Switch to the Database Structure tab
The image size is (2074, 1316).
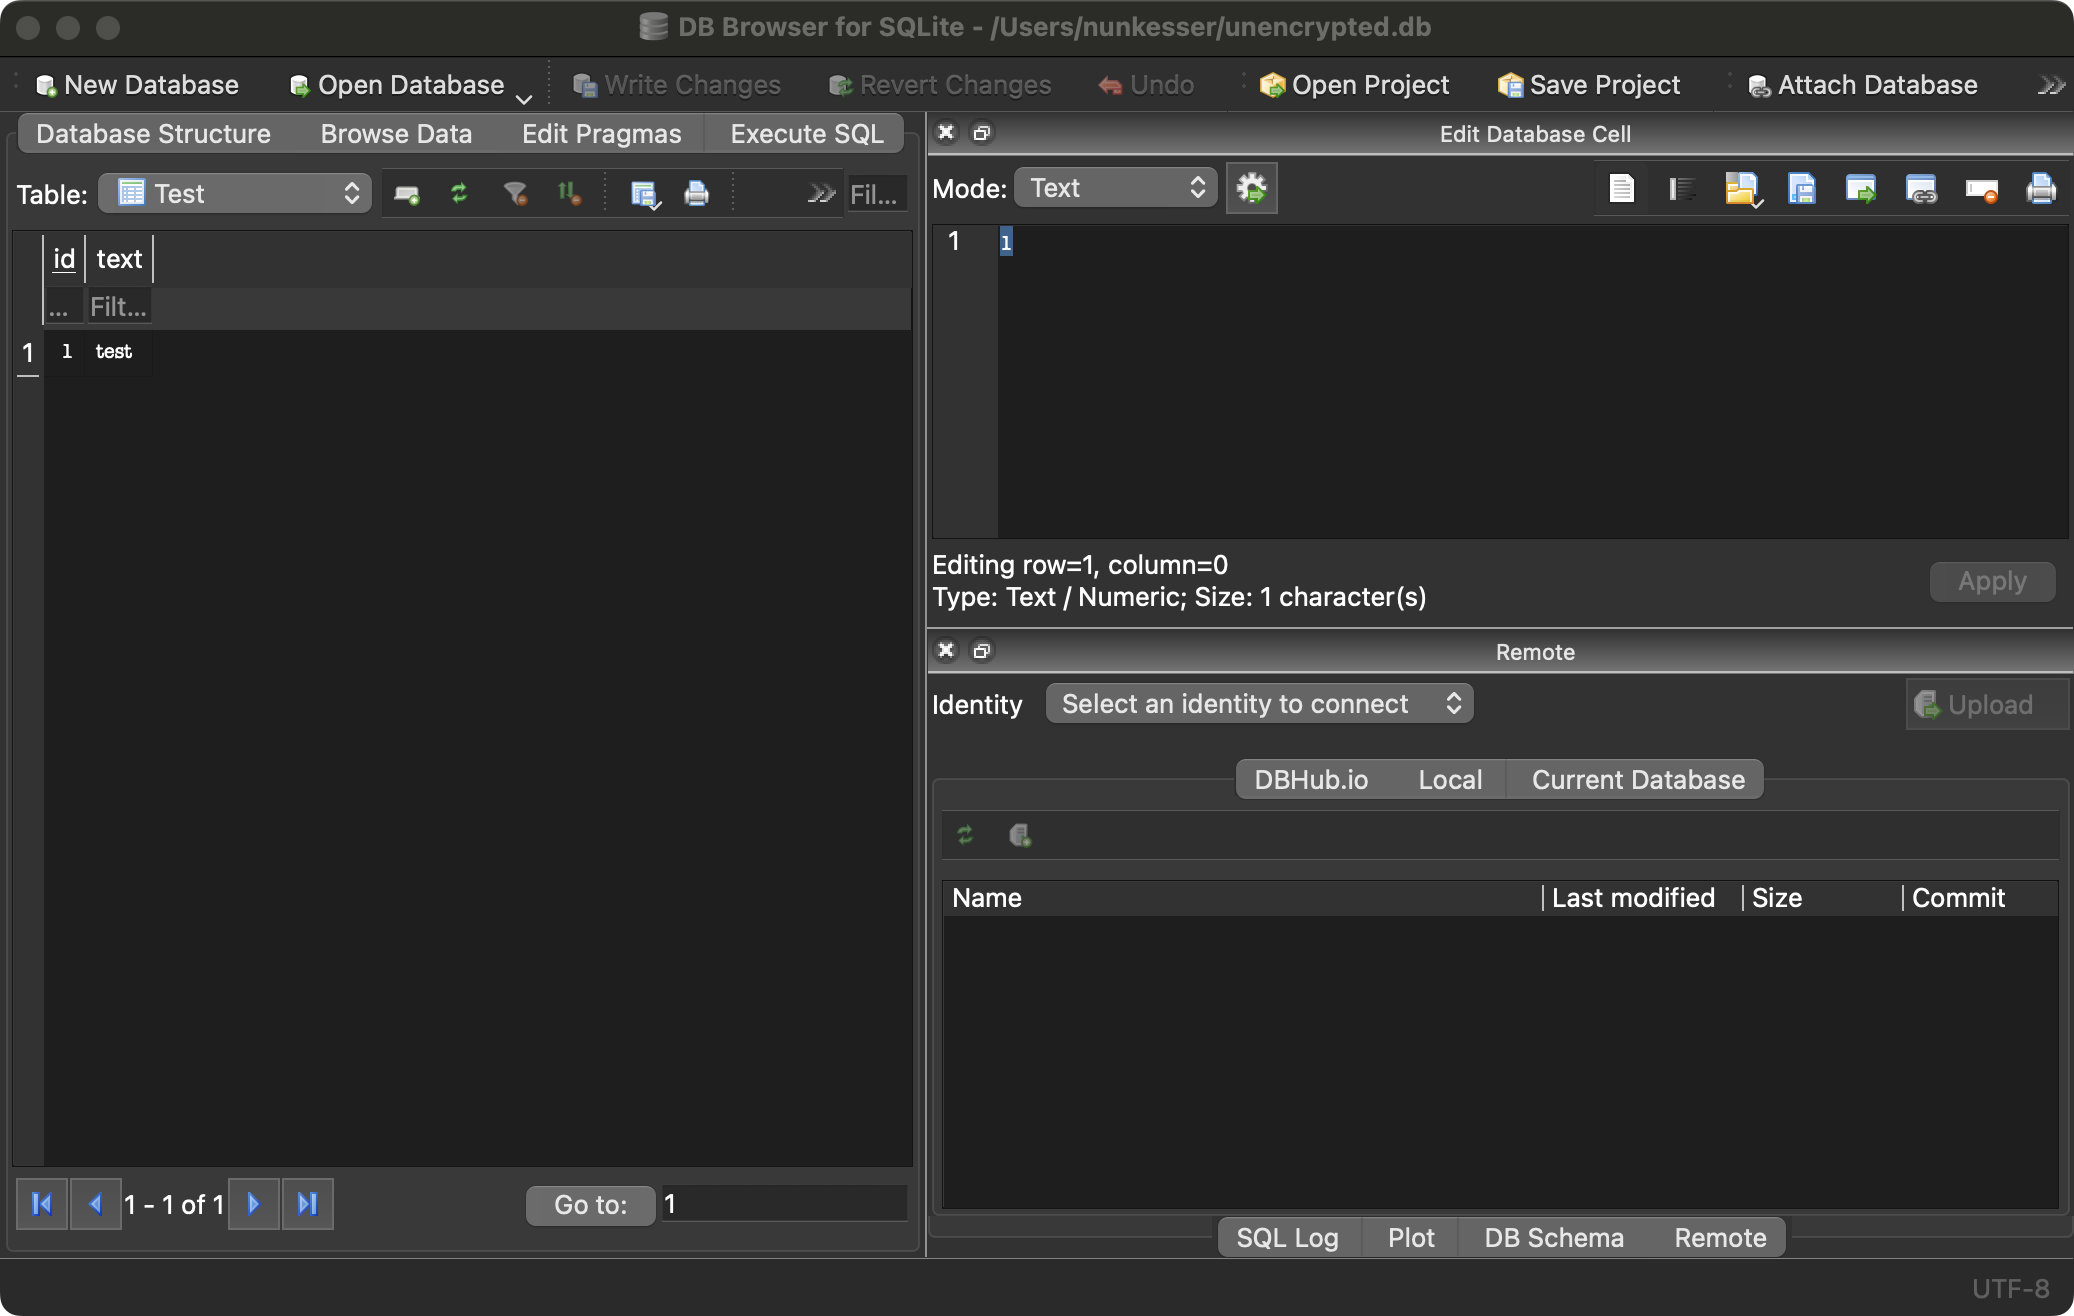point(153,134)
